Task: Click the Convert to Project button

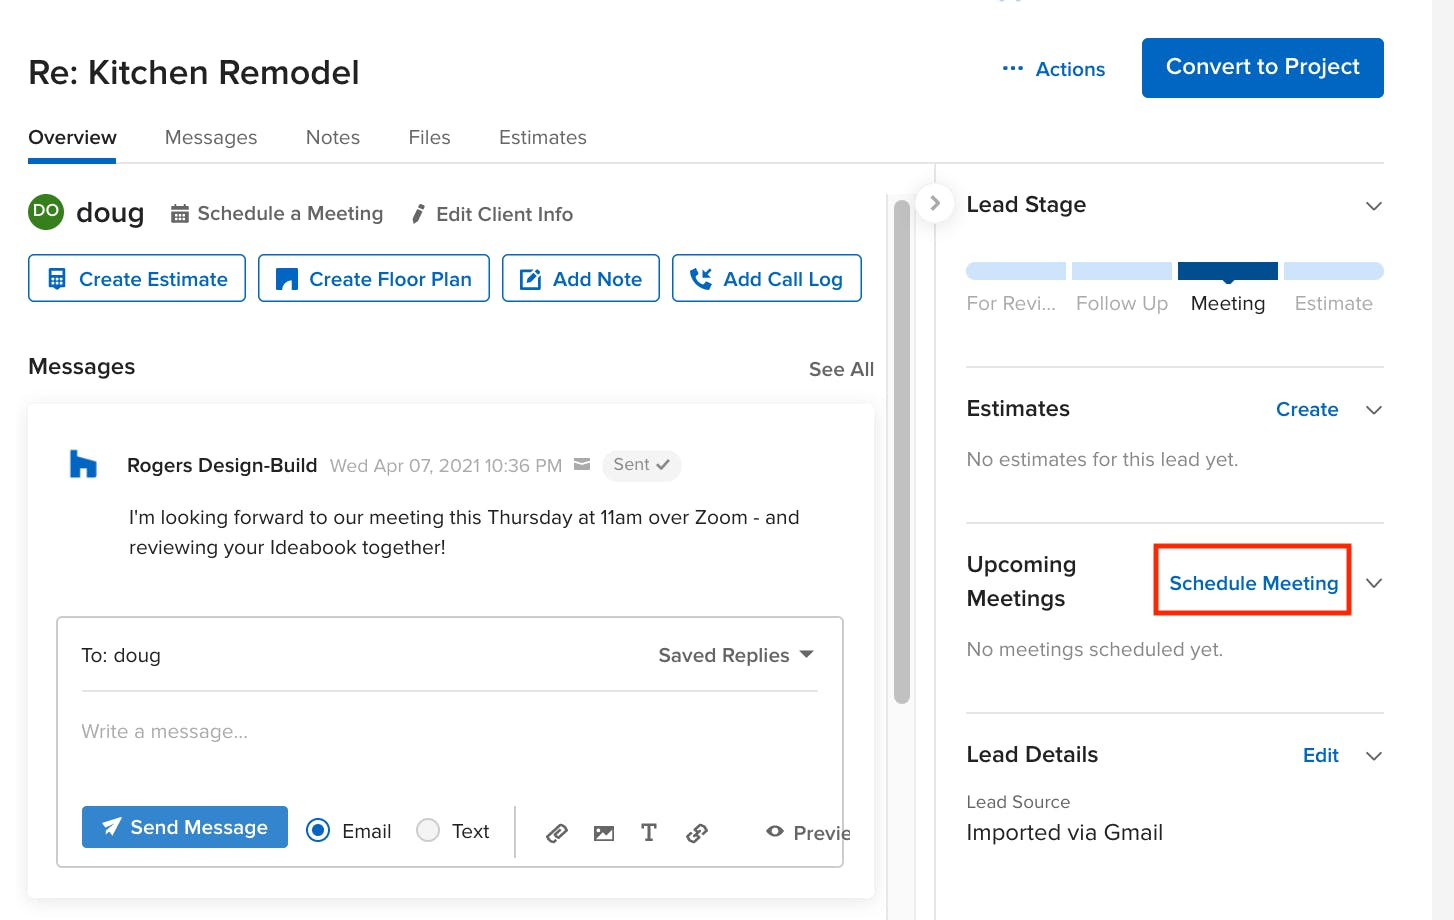Action: point(1262,67)
